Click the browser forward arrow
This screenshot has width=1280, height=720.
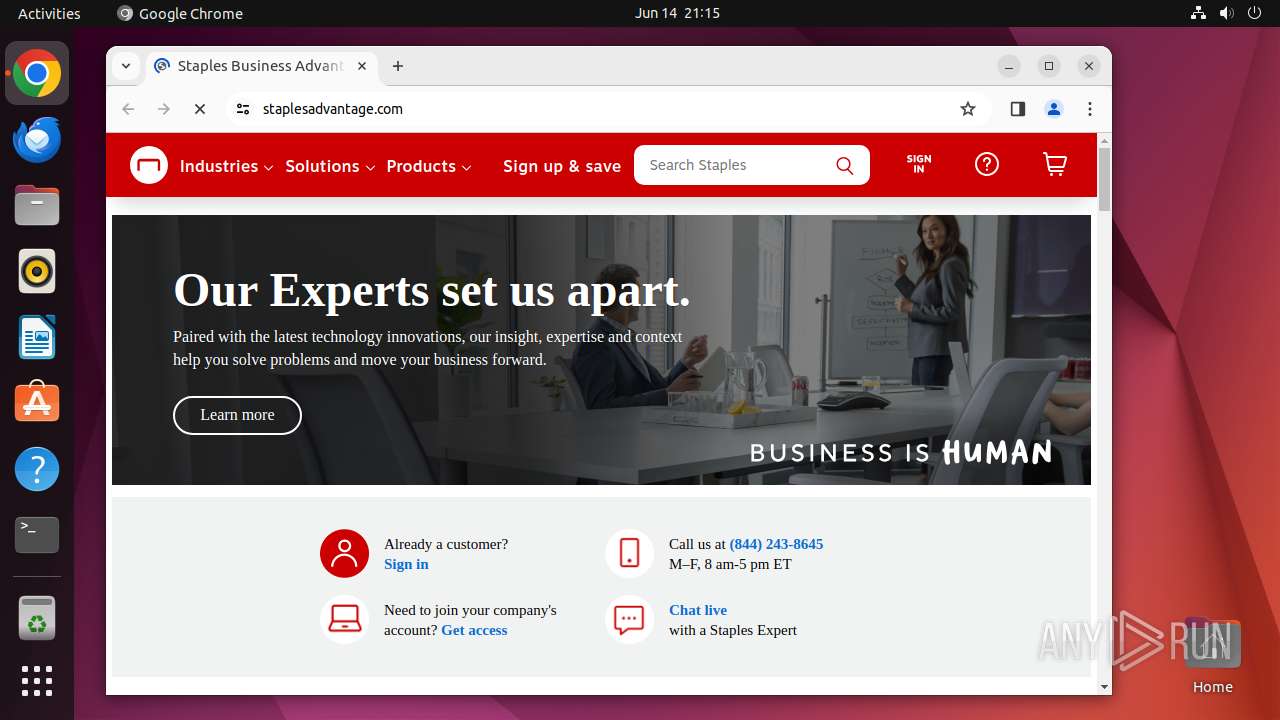(x=164, y=109)
